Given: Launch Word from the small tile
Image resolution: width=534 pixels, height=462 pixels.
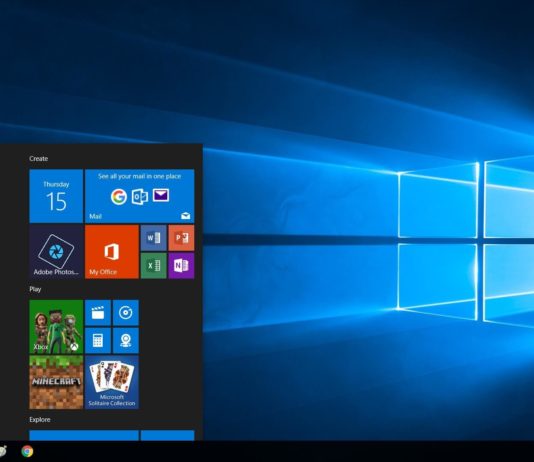Looking at the screenshot, I should click(154, 238).
